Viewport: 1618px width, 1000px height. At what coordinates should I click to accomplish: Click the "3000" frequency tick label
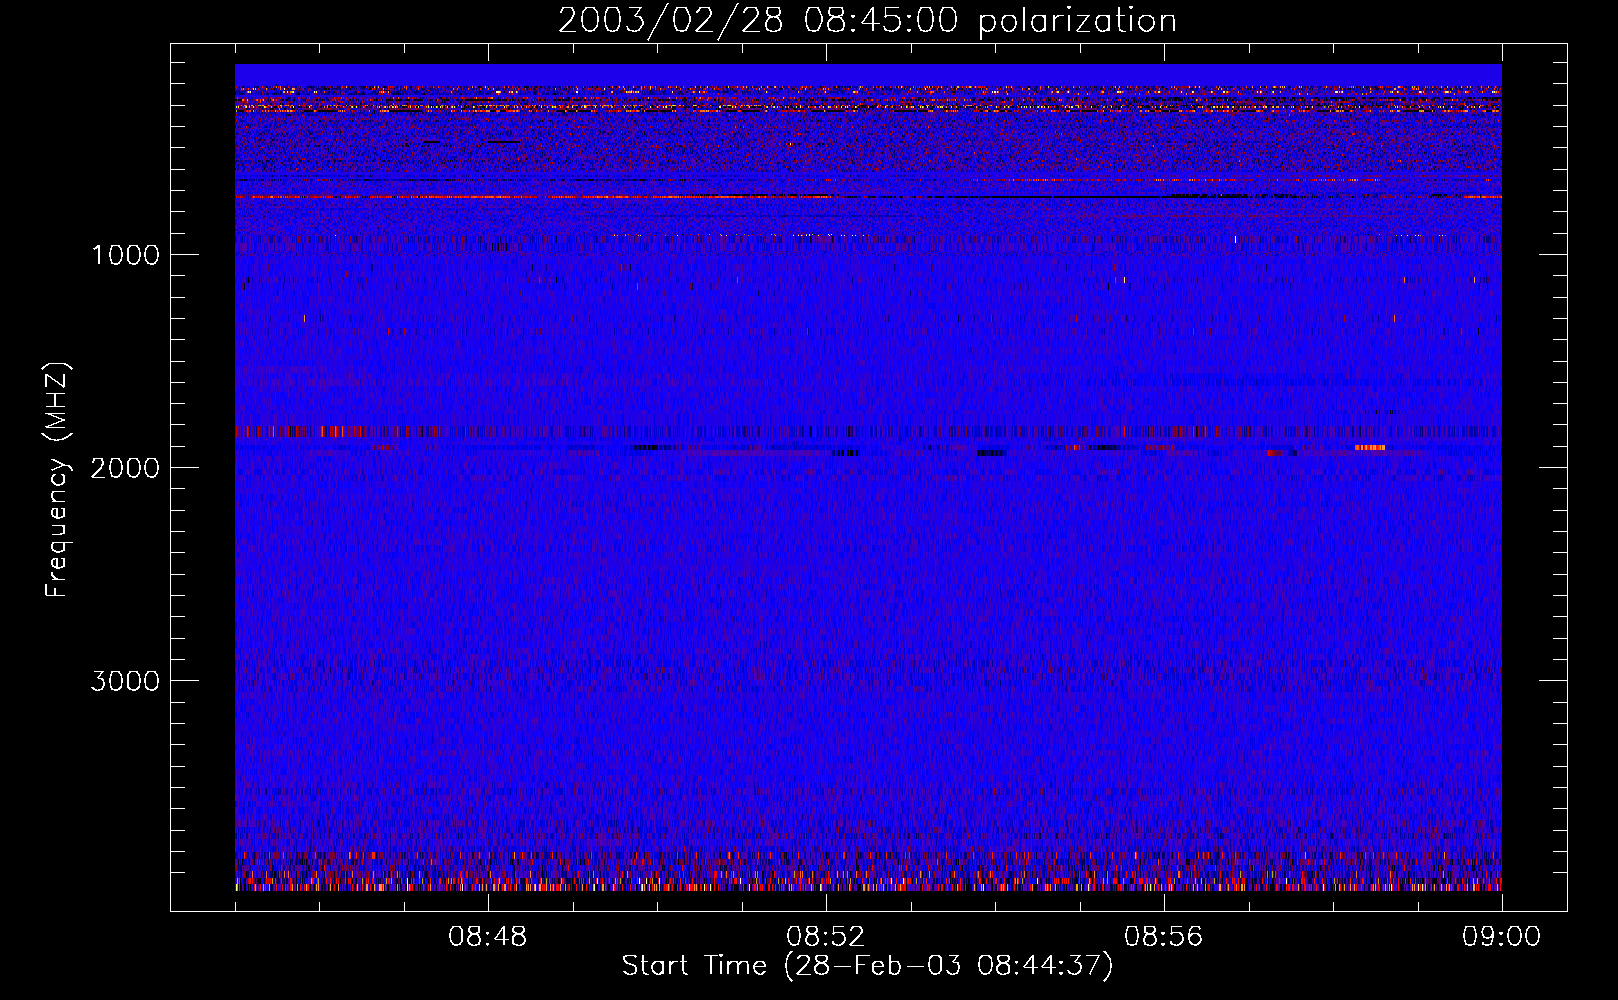point(125,681)
